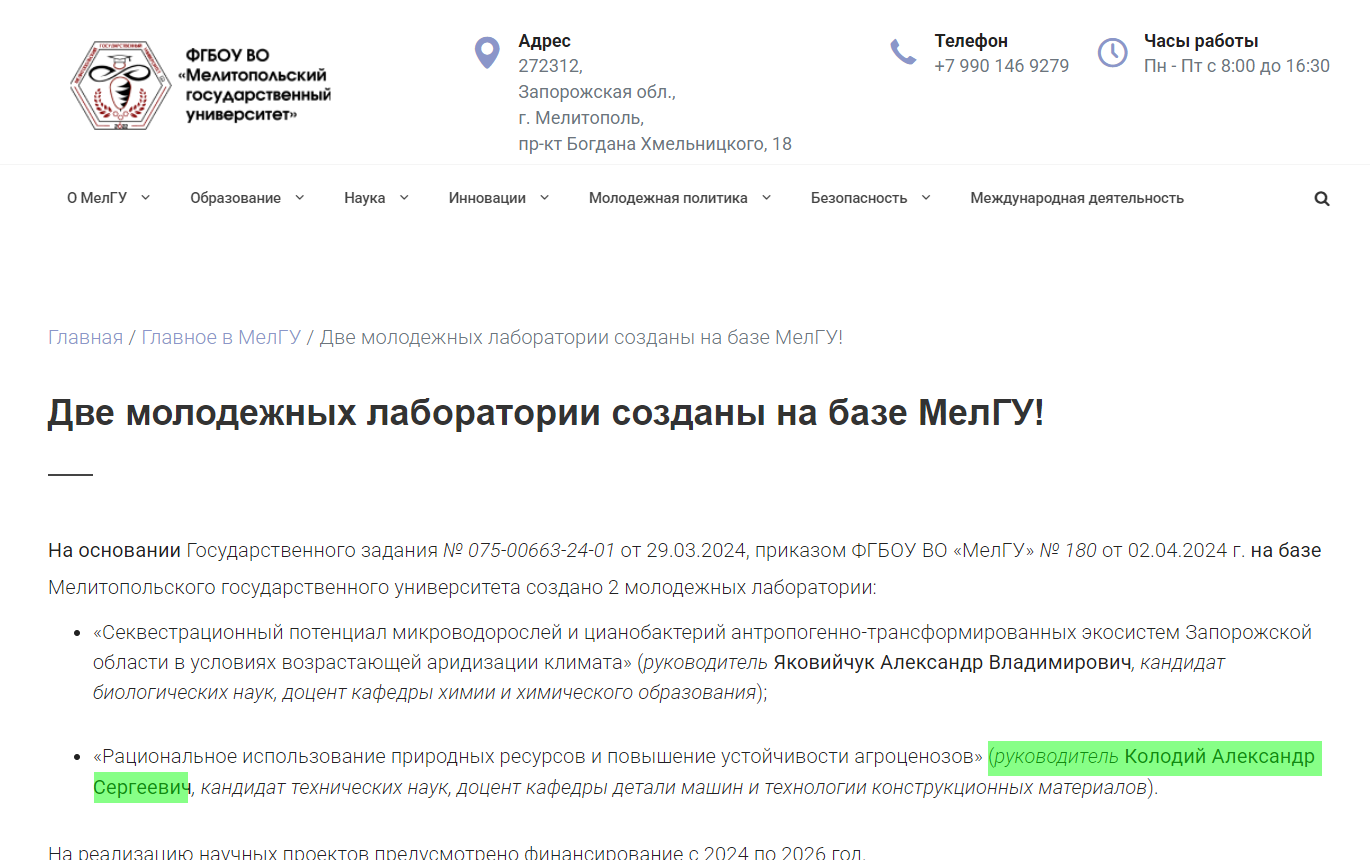This screenshot has width=1370, height=860.
Task: Open the Инновации dropdown arrow
Action: [545, 197]
